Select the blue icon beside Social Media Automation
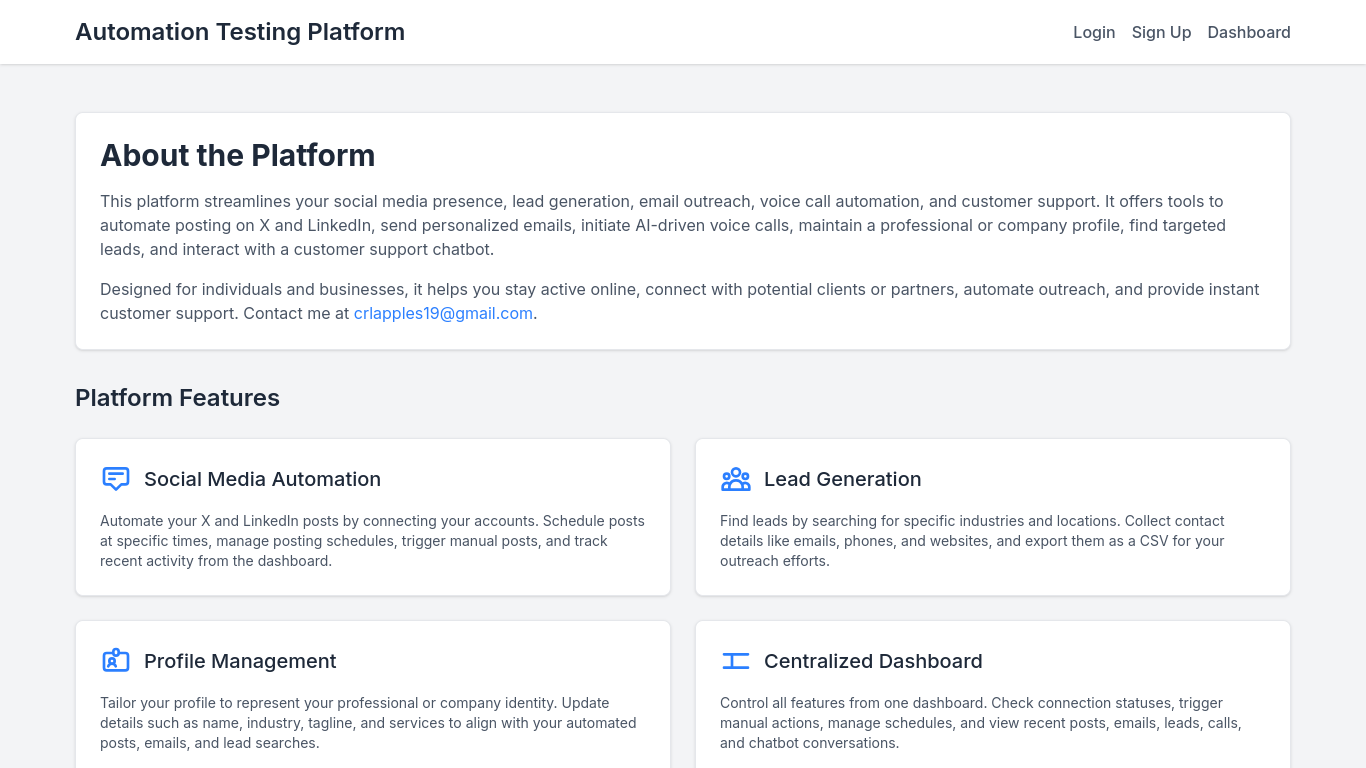This screenshot has height=768, width=1366. tap(116, 479)
